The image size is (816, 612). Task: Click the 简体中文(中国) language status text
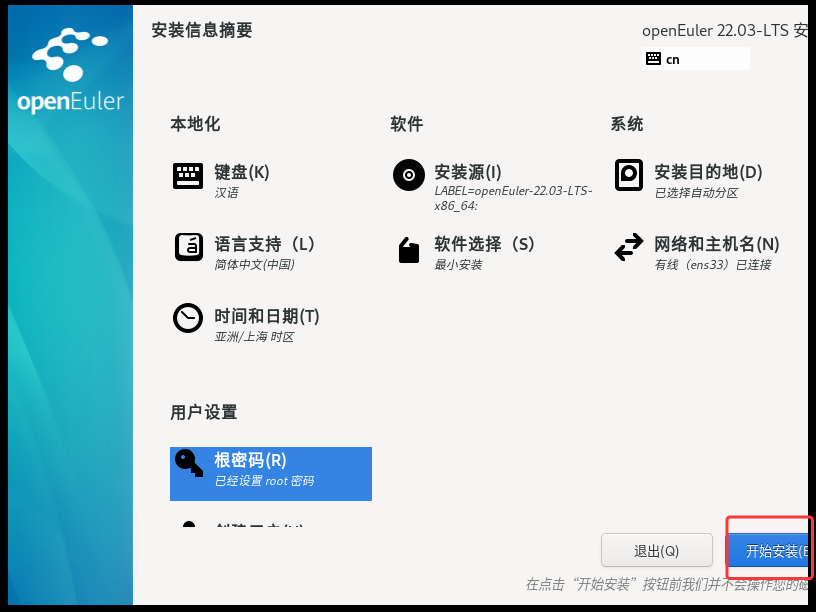pyautogui.click(x=254, y=265)
